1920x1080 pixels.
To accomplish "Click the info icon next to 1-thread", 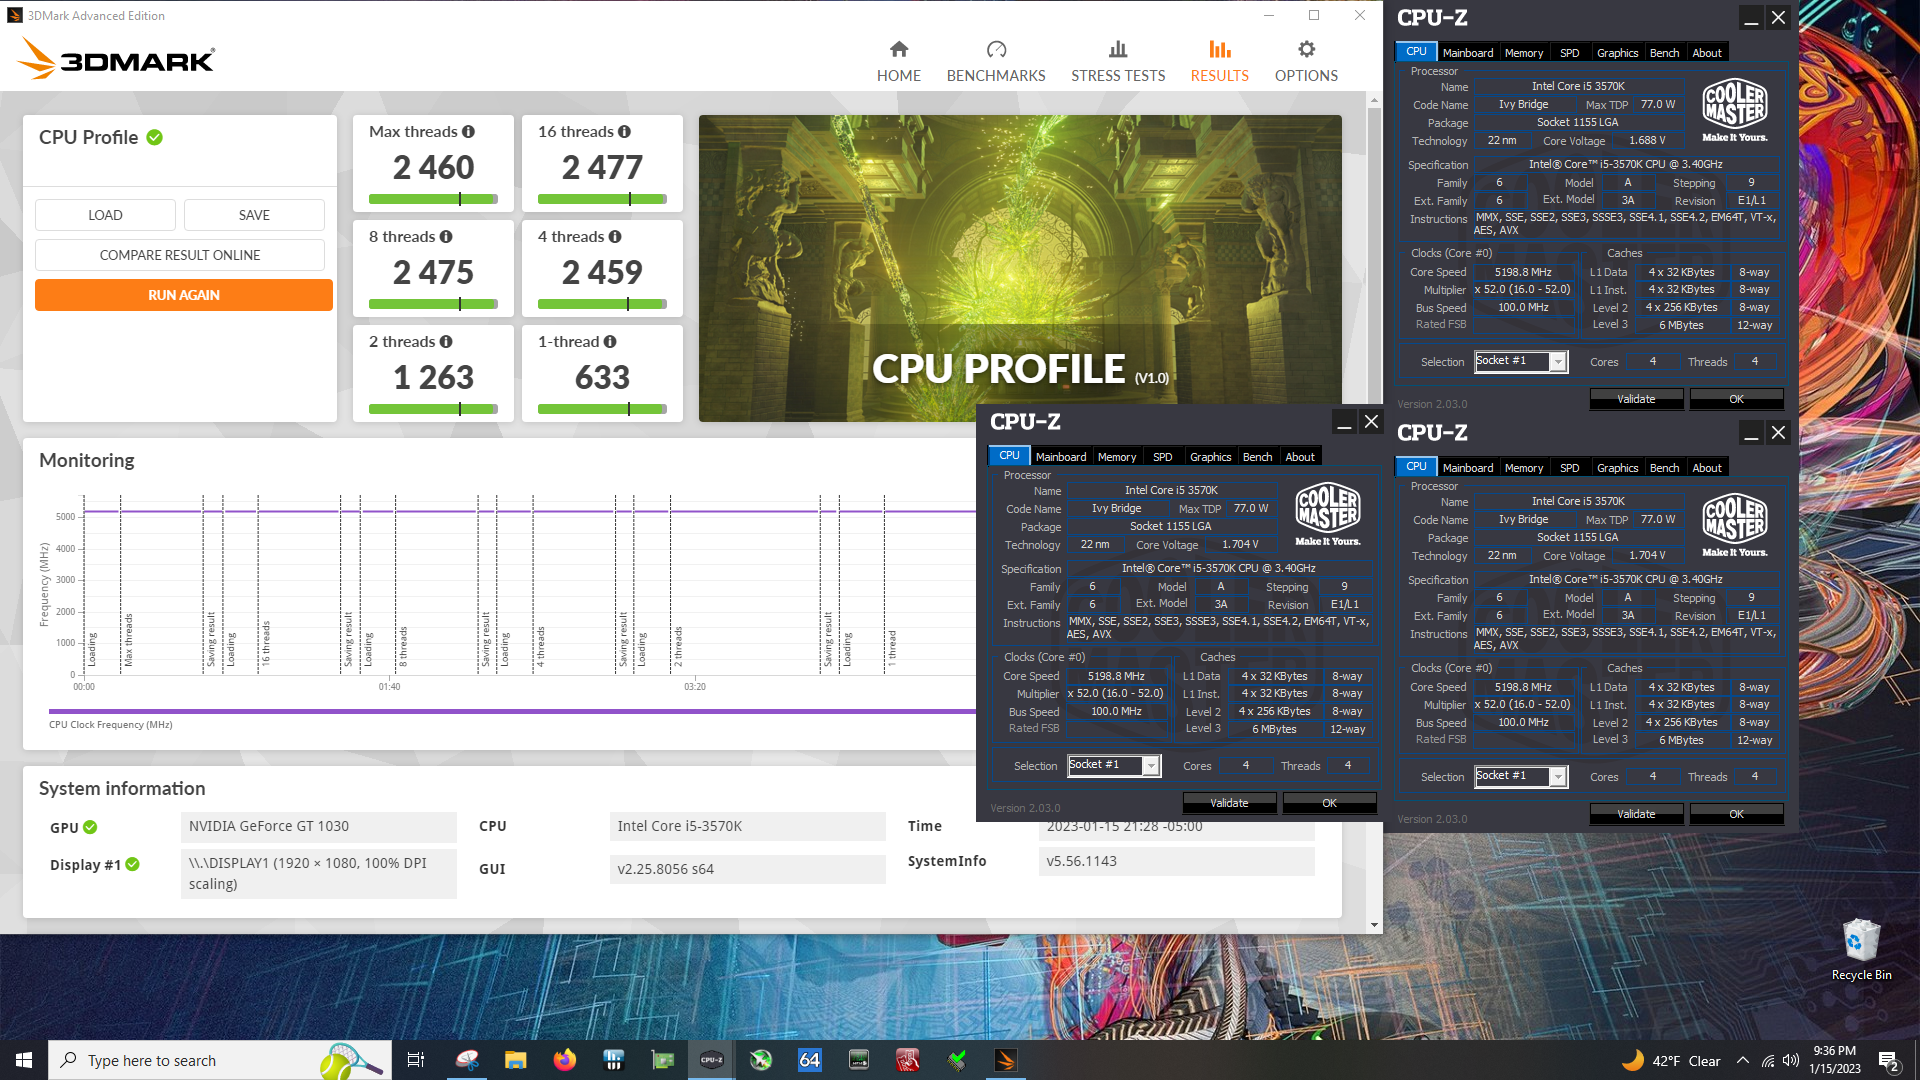I will click(610, 342).
